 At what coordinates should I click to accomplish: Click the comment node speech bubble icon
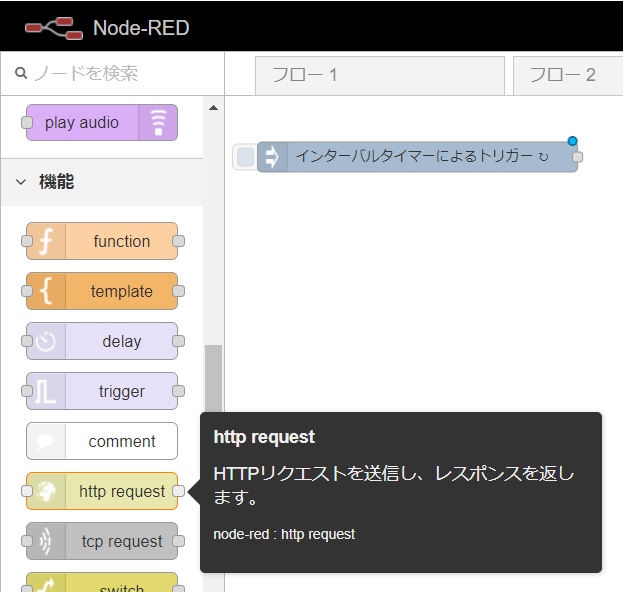46,441
